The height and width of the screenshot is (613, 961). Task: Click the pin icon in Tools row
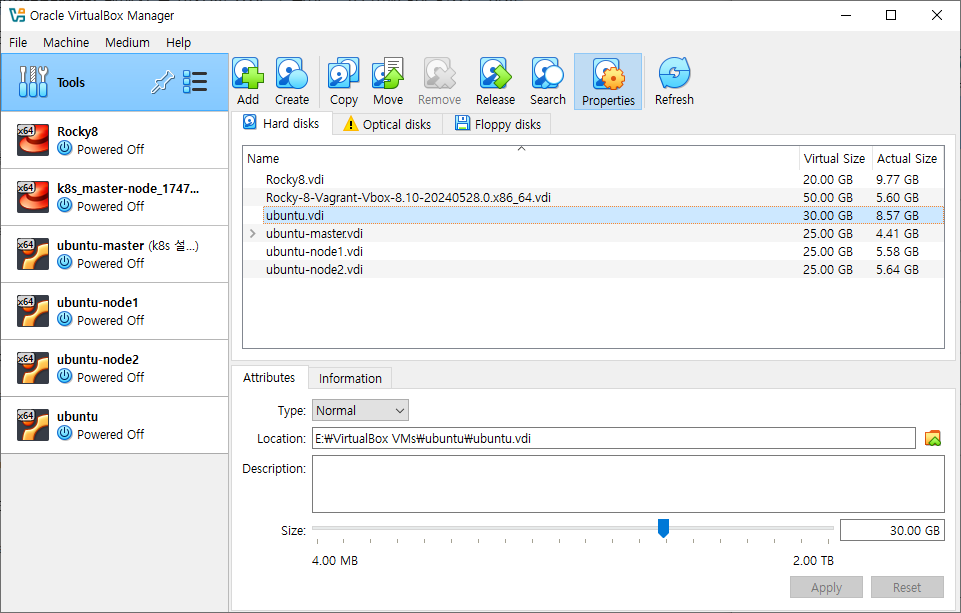[x=162, y=82]
